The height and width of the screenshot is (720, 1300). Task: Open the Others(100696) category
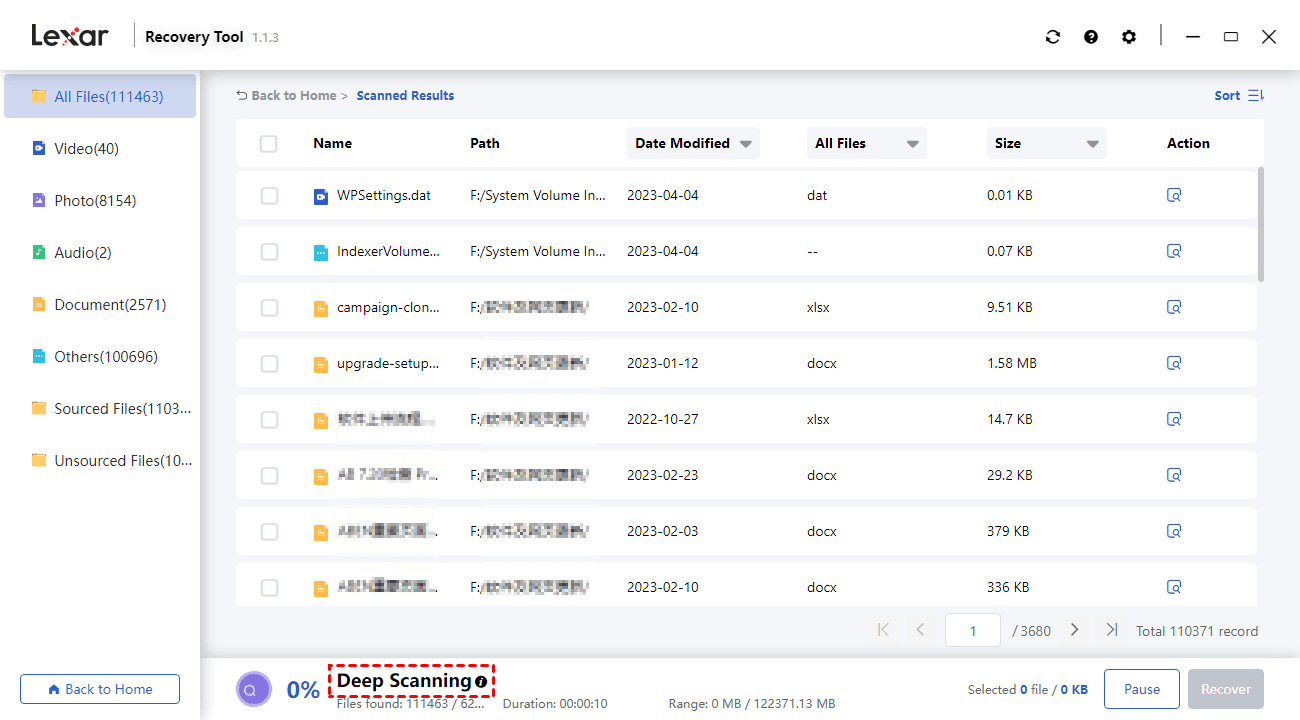100,357
